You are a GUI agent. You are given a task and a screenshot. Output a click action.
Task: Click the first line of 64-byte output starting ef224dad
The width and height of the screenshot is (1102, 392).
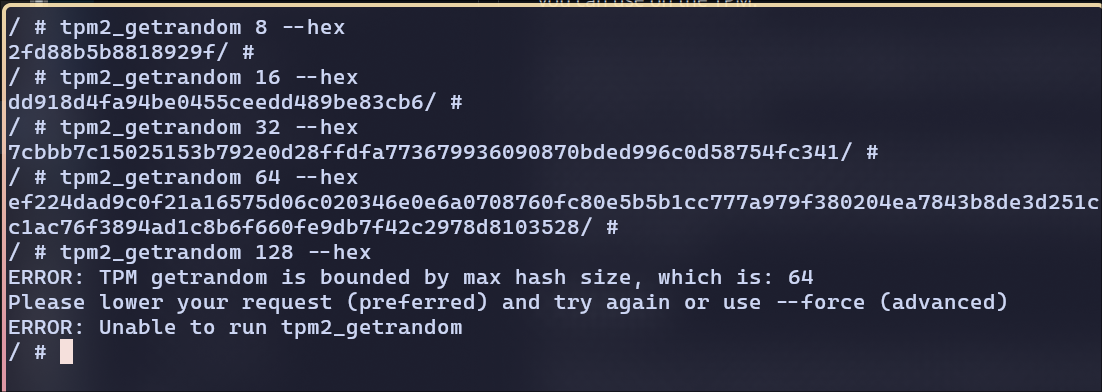[x=552, y=202]
